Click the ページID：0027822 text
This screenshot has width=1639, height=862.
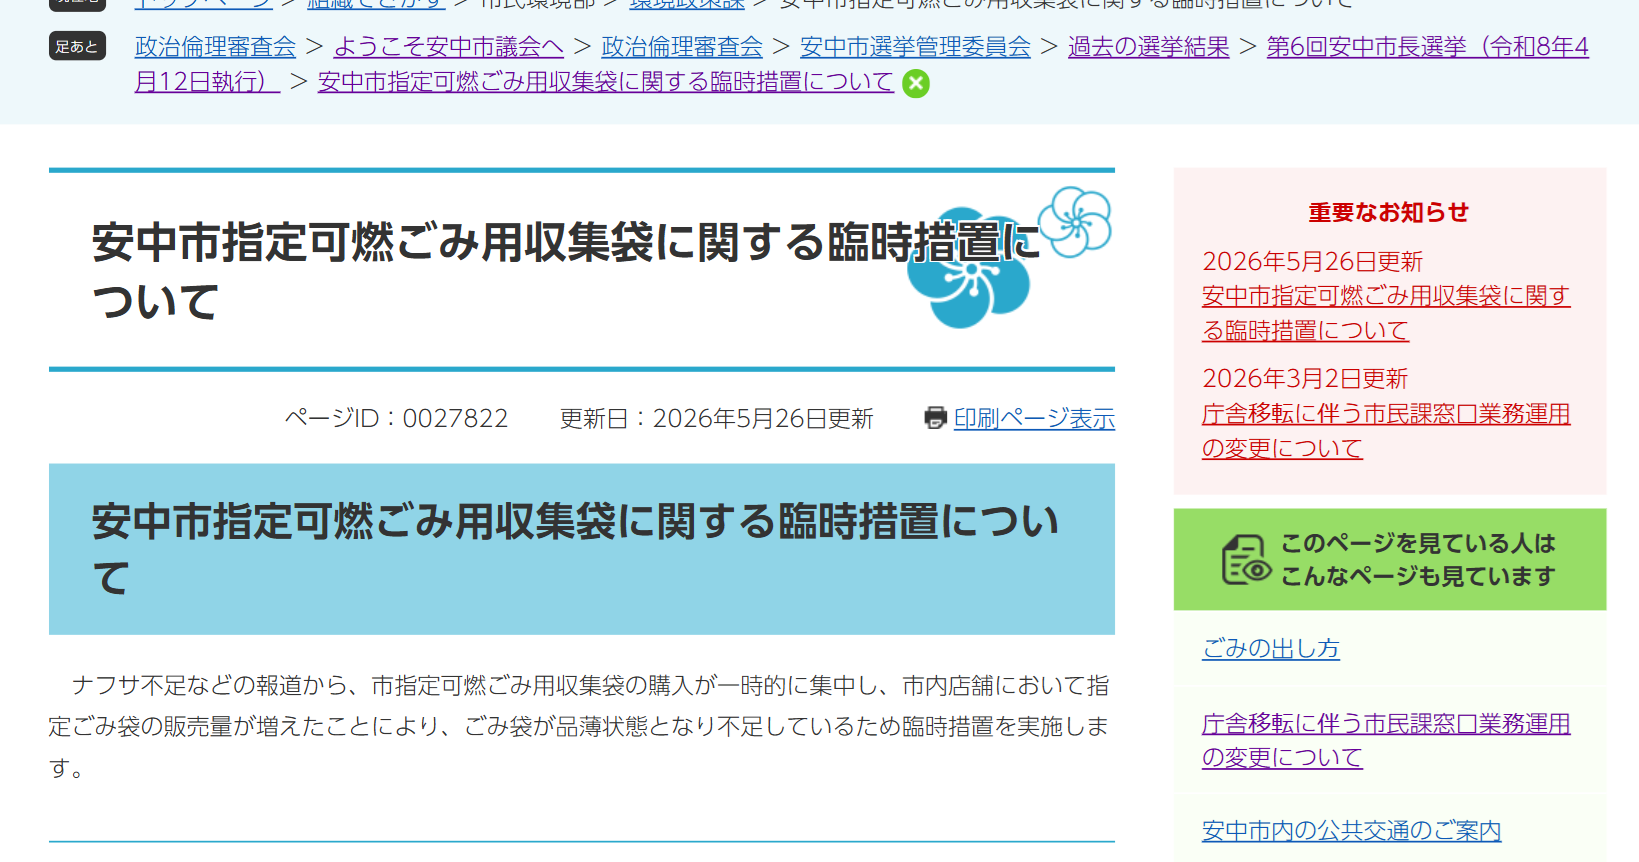(x=396, y=418)
